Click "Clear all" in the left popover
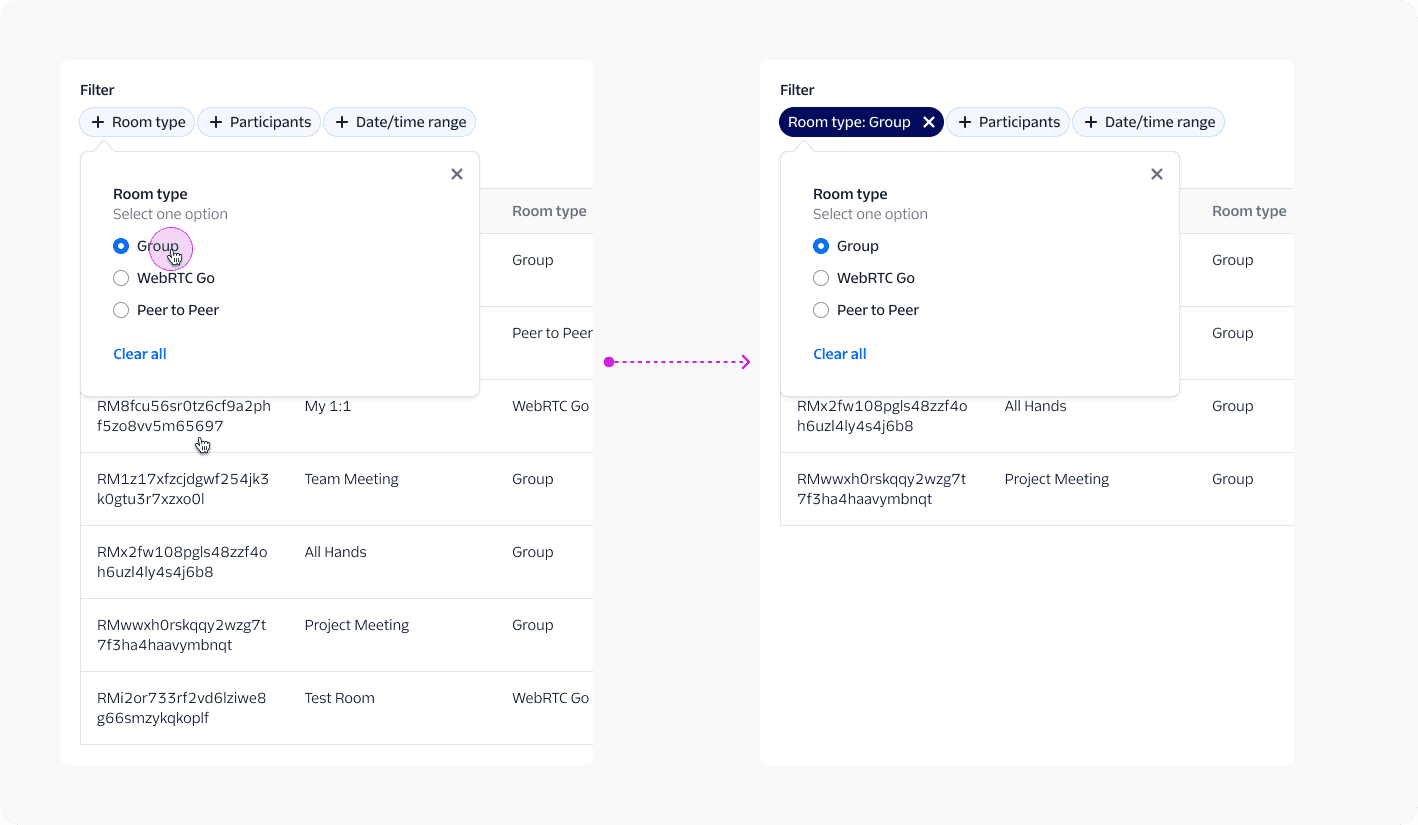 [139, 353]
